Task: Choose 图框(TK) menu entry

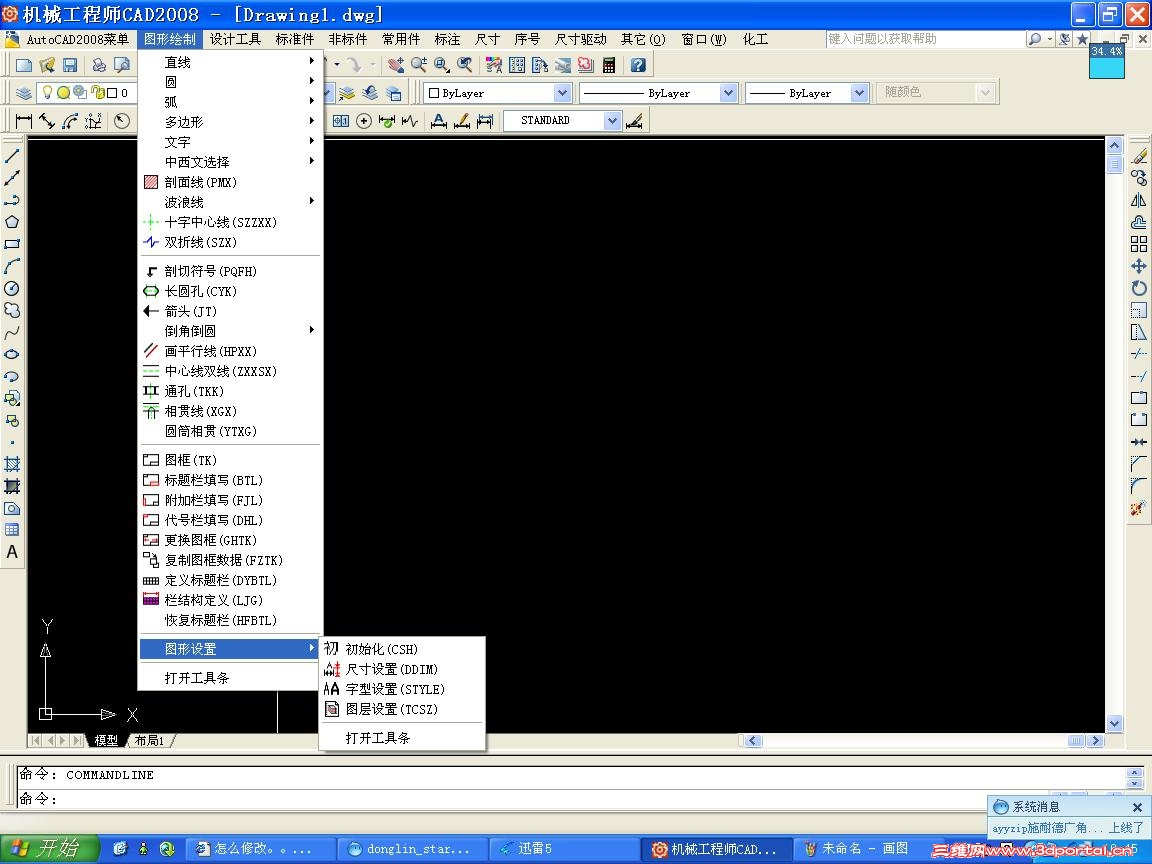Action: pyautogui.click(x=231, y=460)
